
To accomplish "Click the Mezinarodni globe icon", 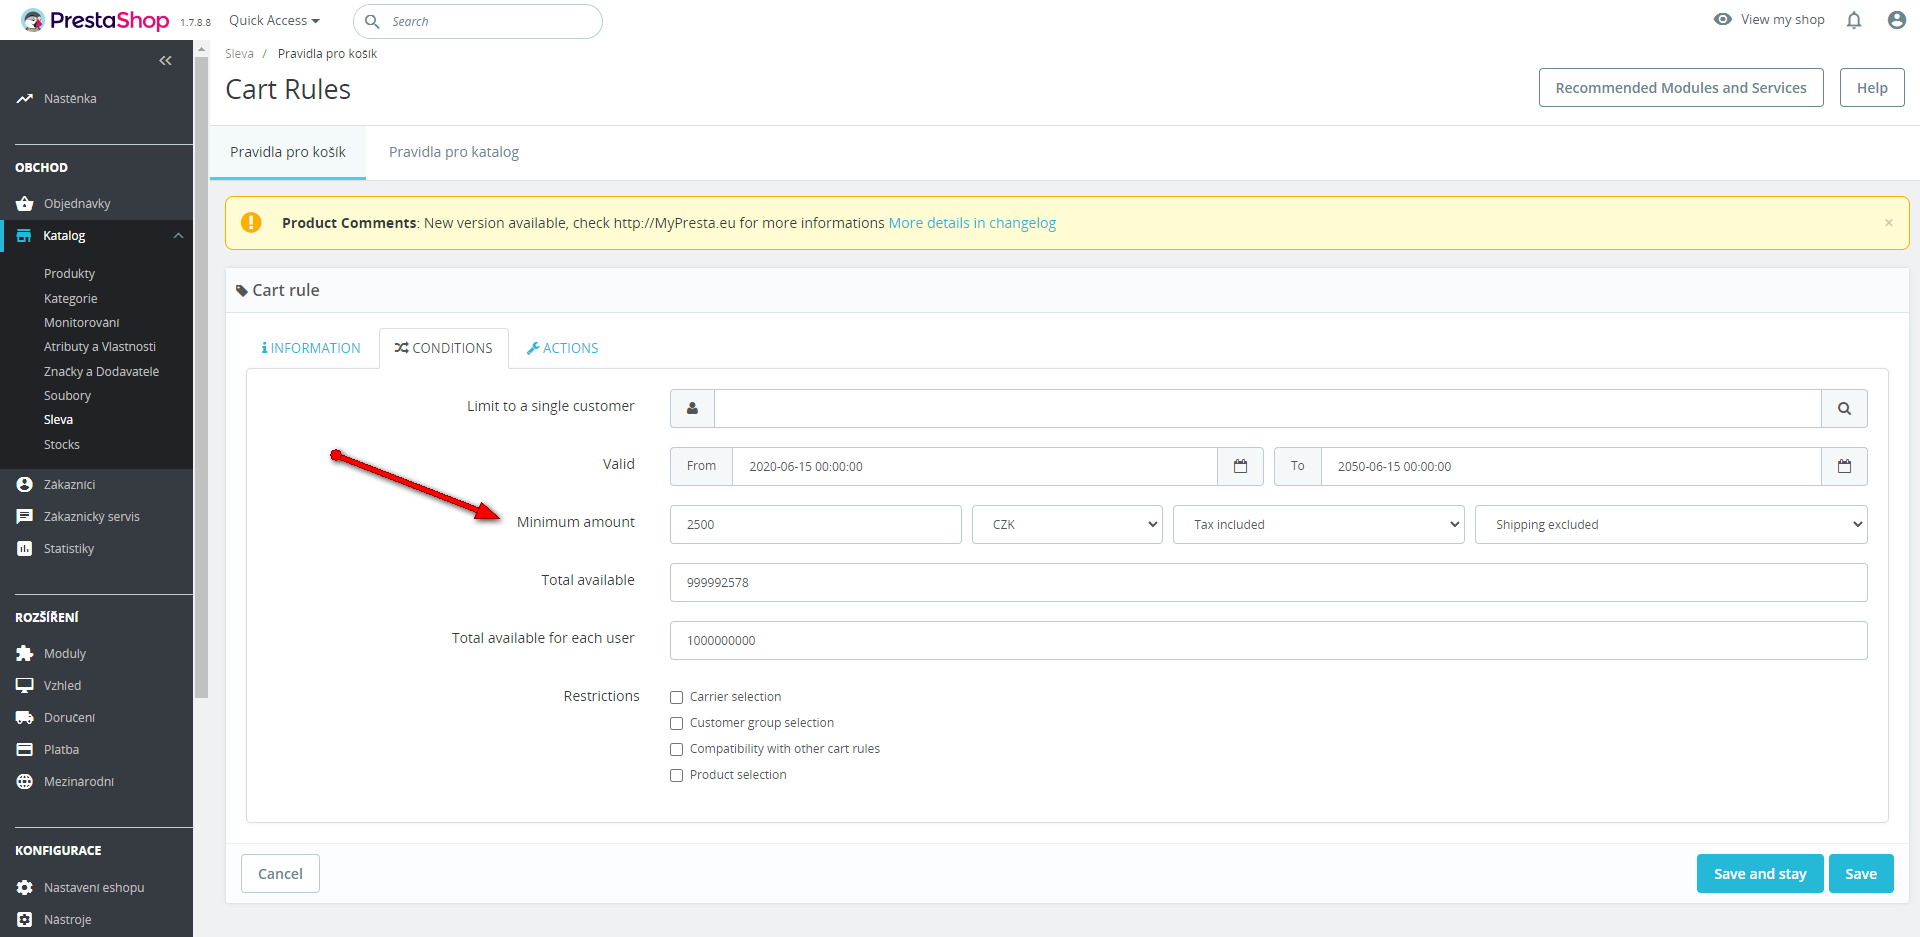I will pyautogui.click(x=25, y=782).
